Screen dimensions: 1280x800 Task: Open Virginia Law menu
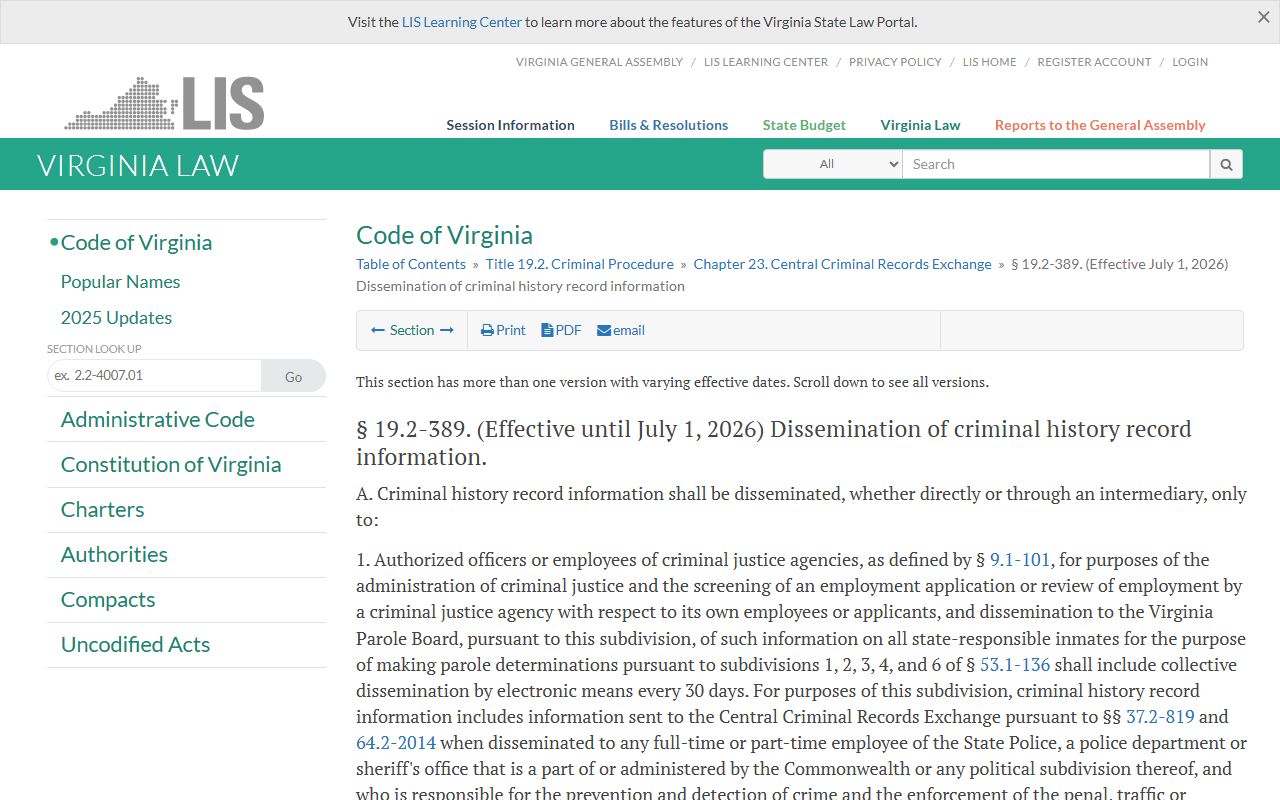(920, 125)
